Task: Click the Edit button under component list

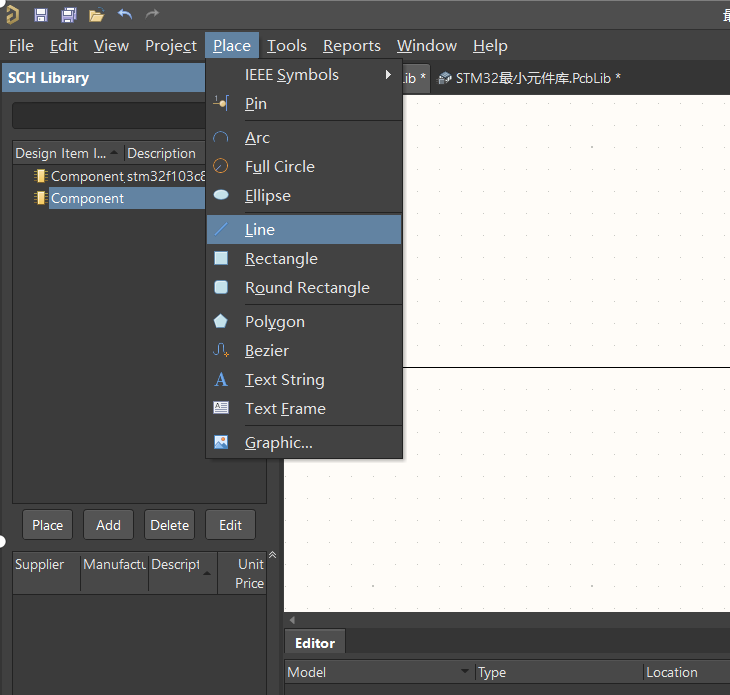Action: (x=230, y=525)
